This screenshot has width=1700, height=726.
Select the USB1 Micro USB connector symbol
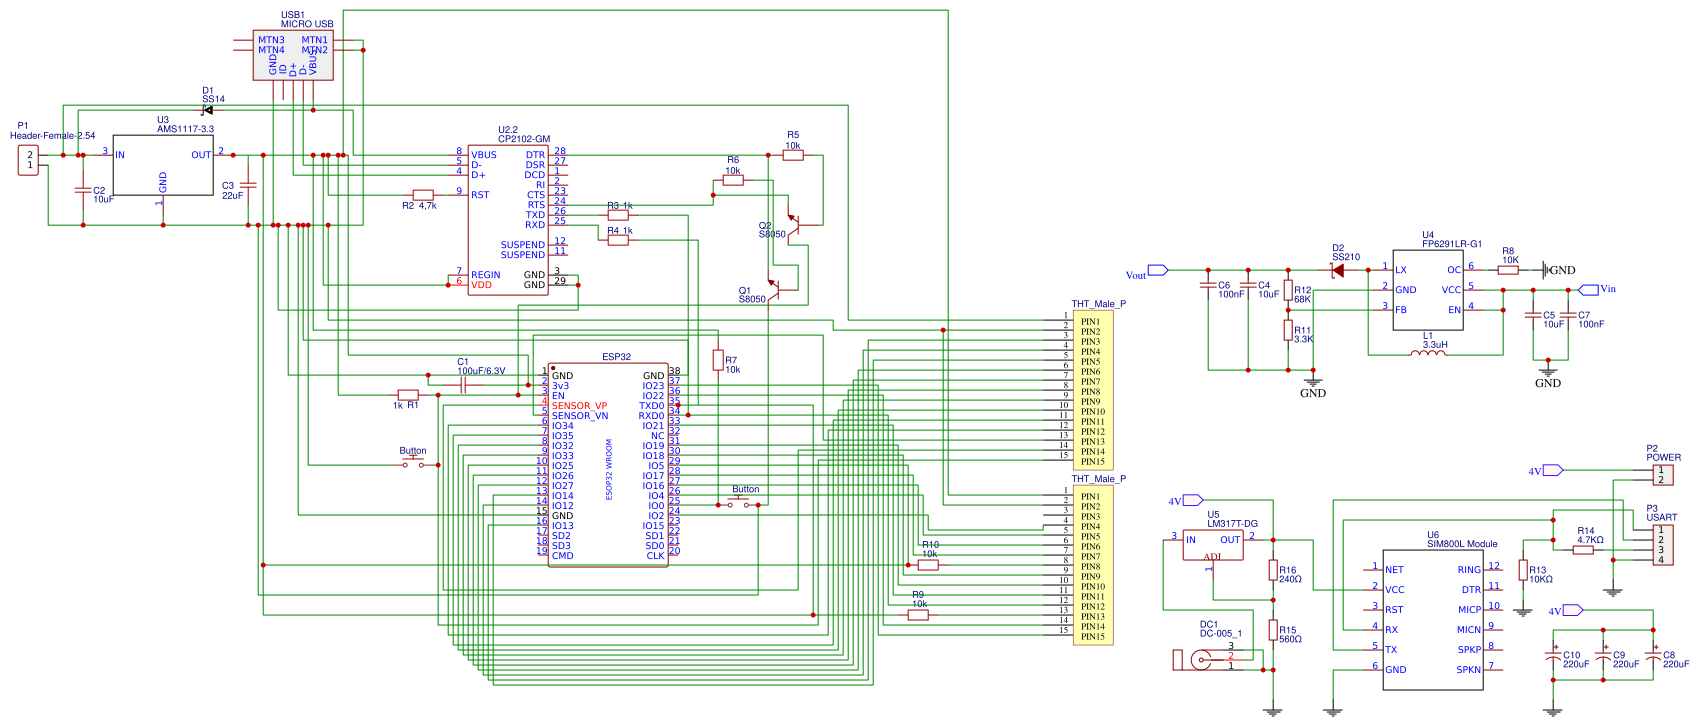(292, 54)
